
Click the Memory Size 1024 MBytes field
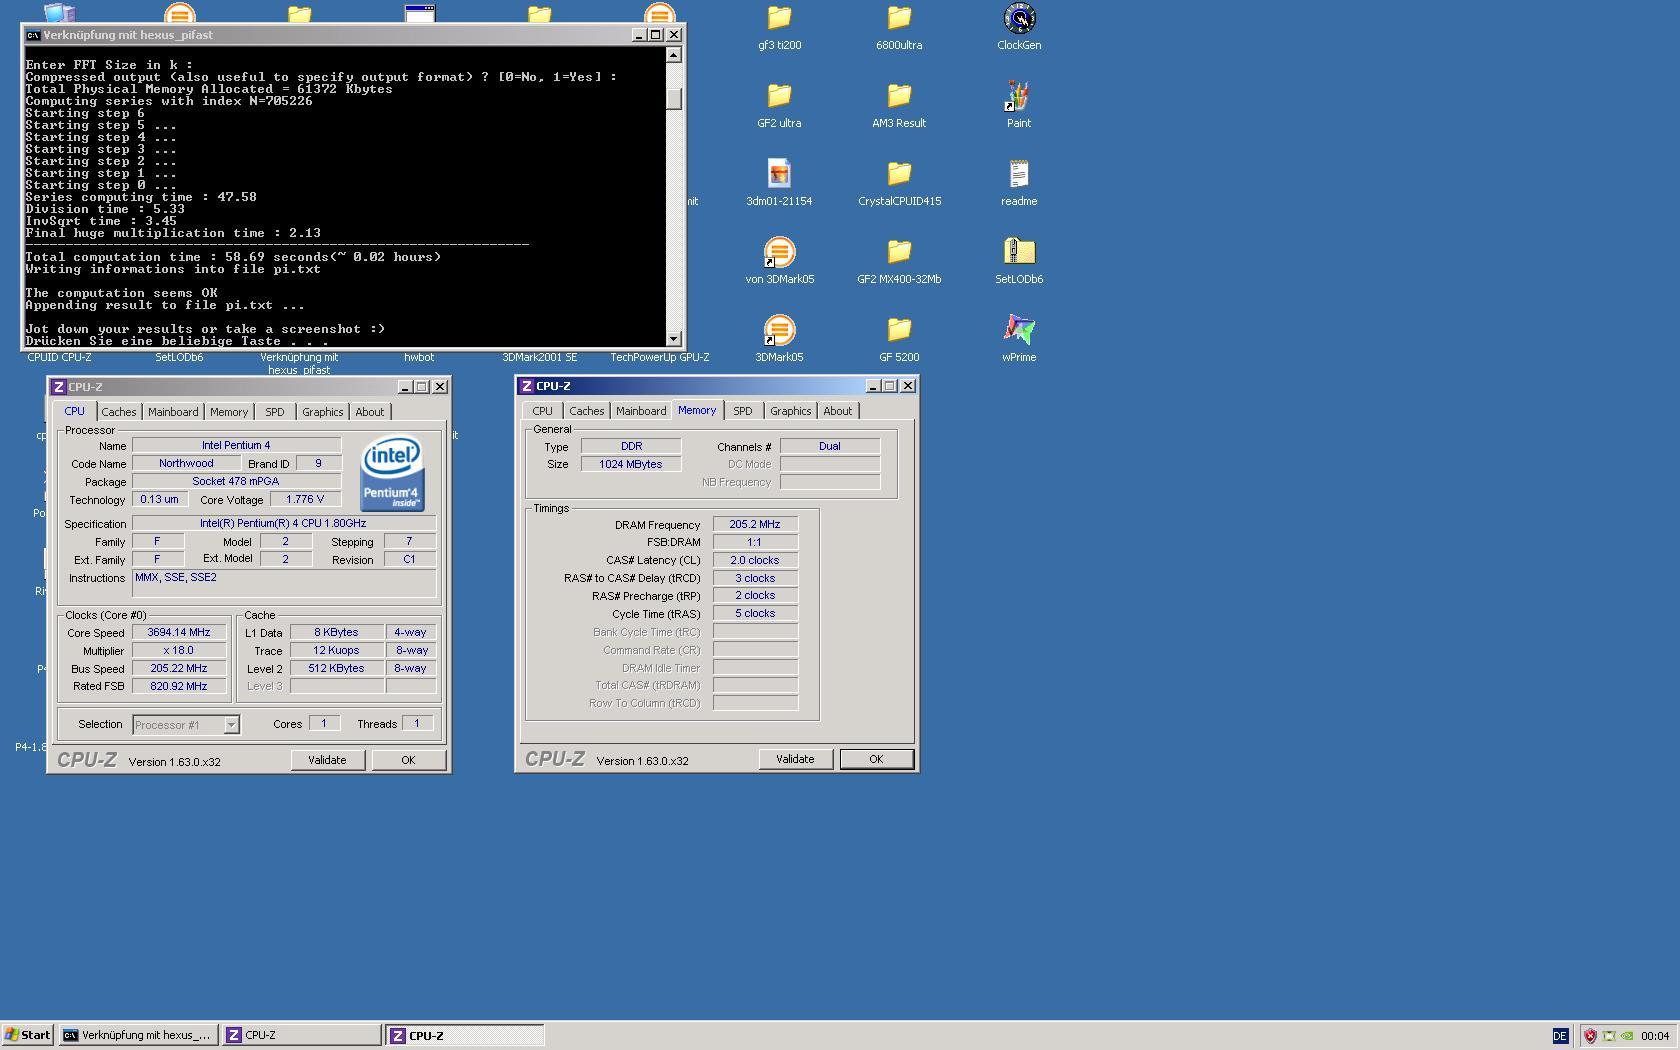click(631, 464)
